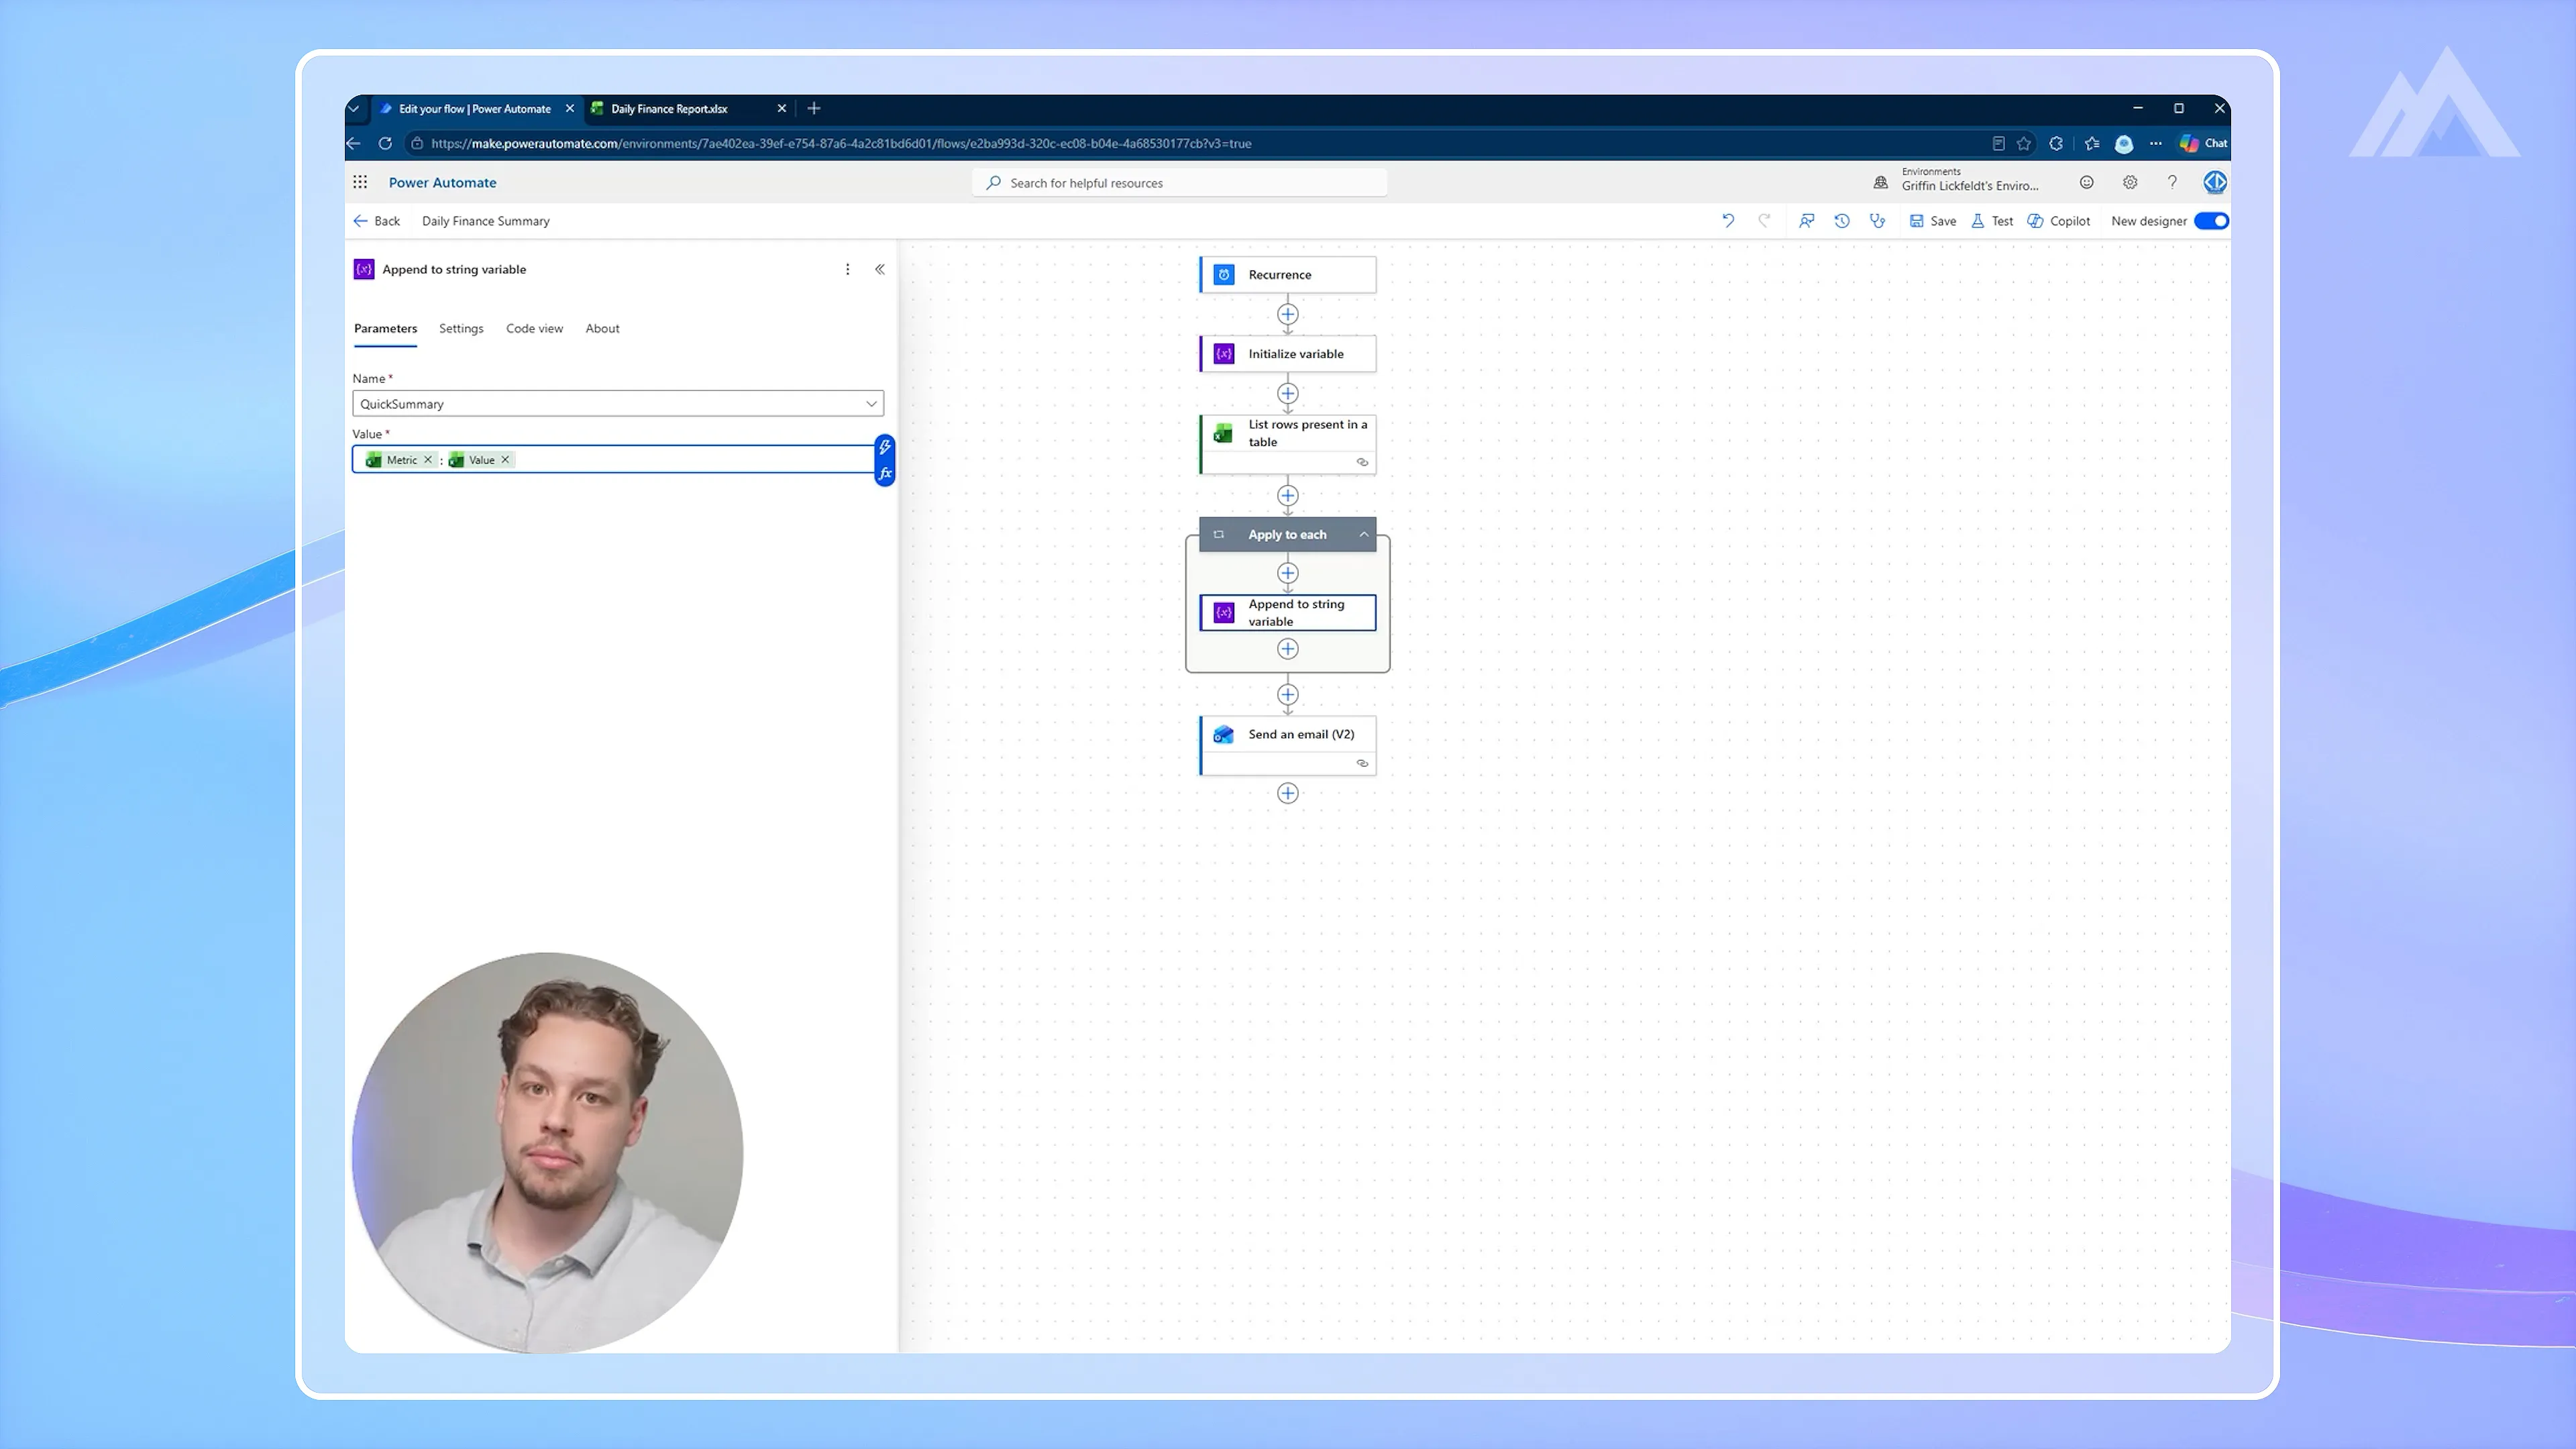Open the browser extensions icon

2056,144
